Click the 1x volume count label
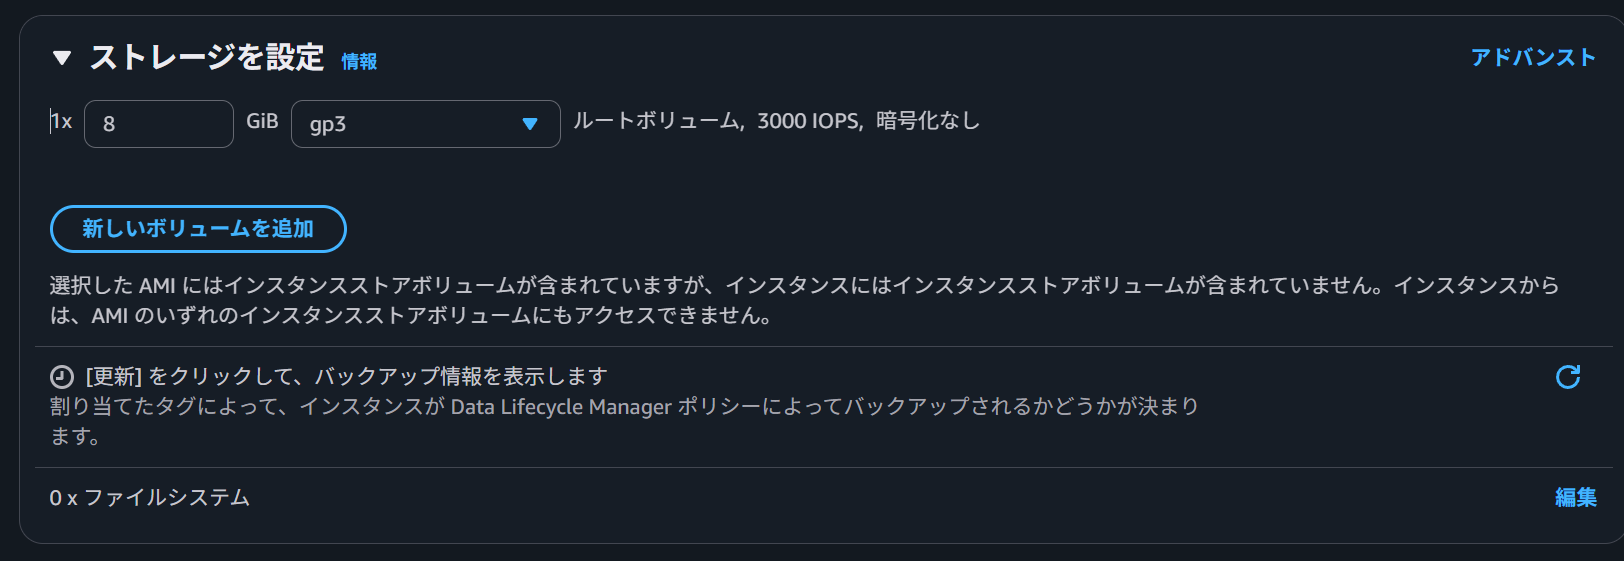This screenshot has height=561, width=1624. click(x=62, y=122)
